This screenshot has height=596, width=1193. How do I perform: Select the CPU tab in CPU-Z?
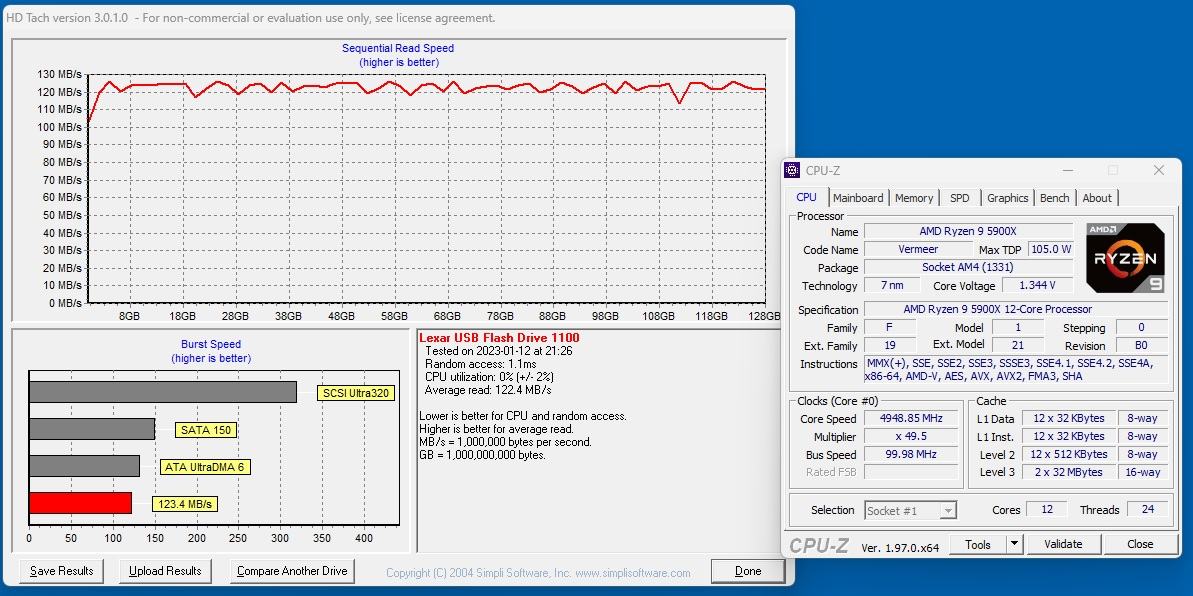click(x=806, y=197)
